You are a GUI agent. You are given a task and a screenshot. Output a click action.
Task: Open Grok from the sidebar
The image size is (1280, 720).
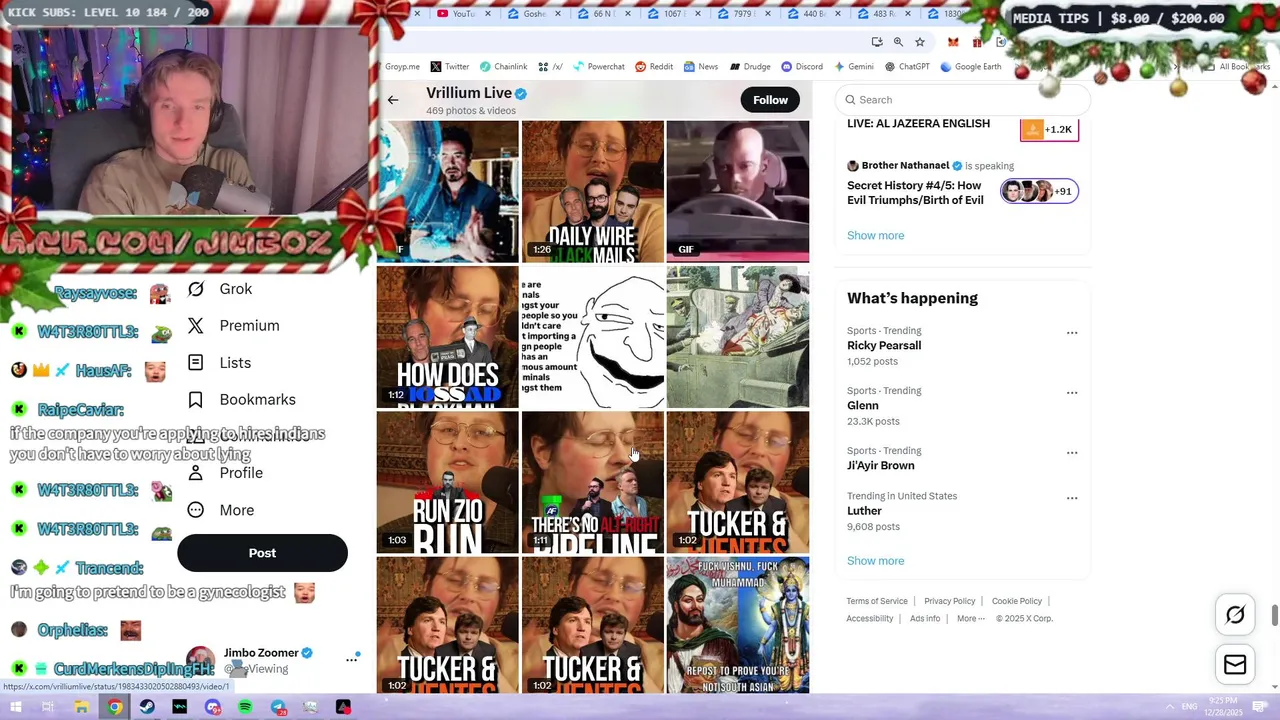pyautogui.click(x=221, y=289)
